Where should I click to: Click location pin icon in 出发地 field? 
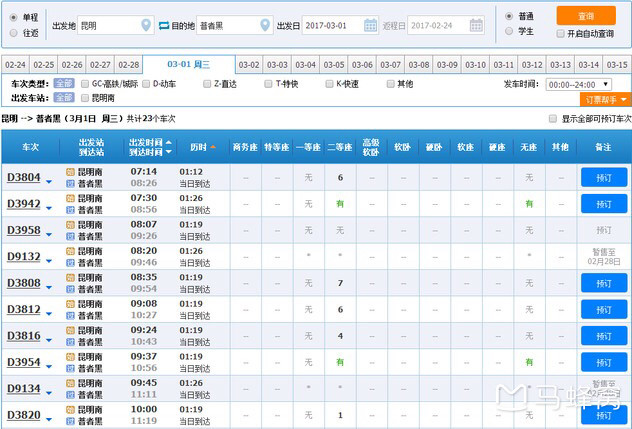[x=134, y=25]
